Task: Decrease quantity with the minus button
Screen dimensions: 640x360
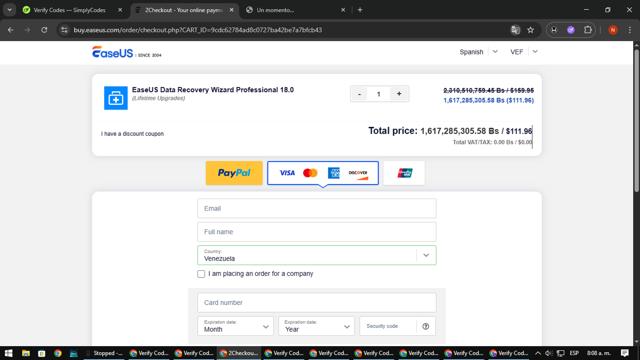Action: 359,94
